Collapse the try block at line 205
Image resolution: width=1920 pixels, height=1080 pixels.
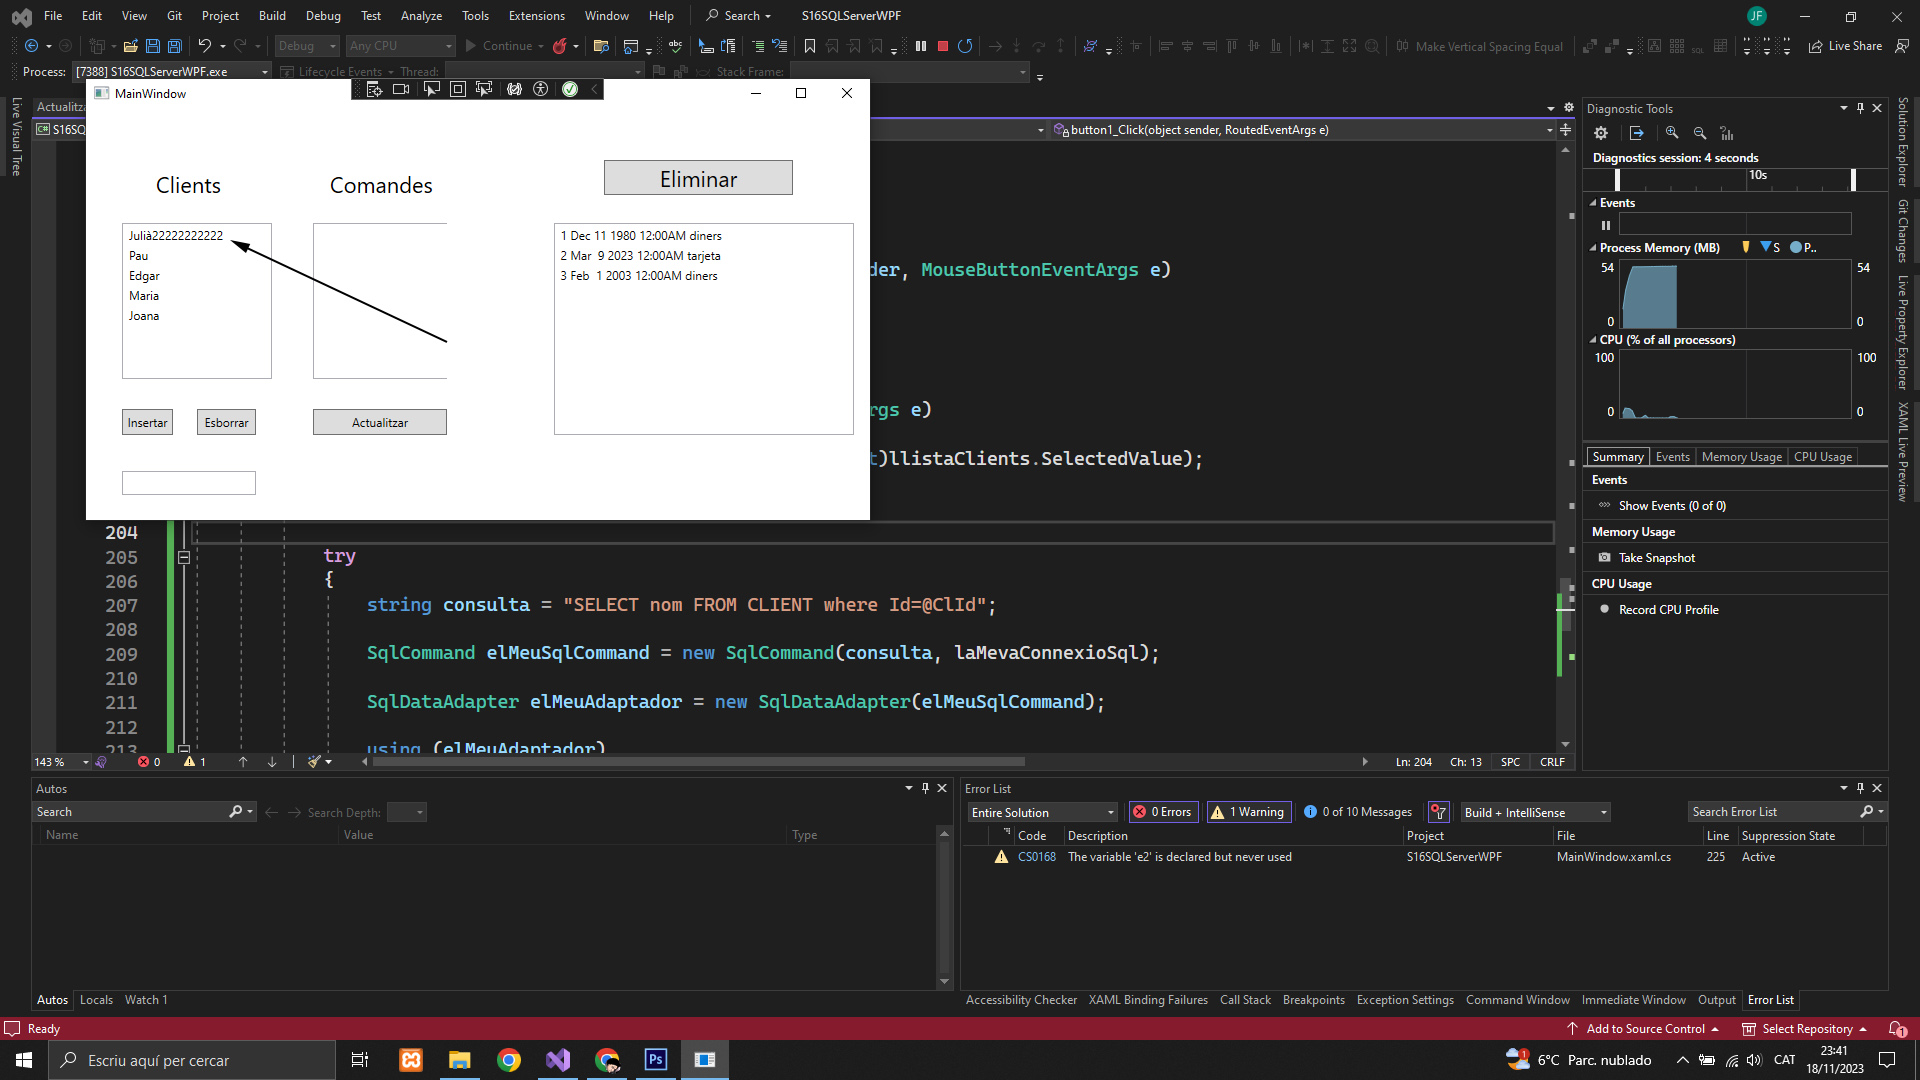tap(184, 558)
